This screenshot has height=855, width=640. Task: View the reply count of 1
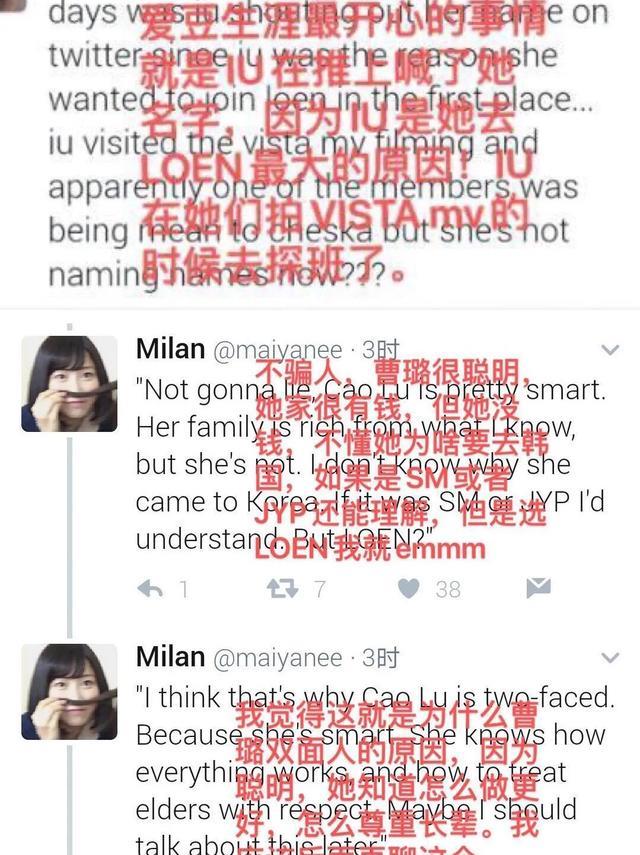click(184, 589)
